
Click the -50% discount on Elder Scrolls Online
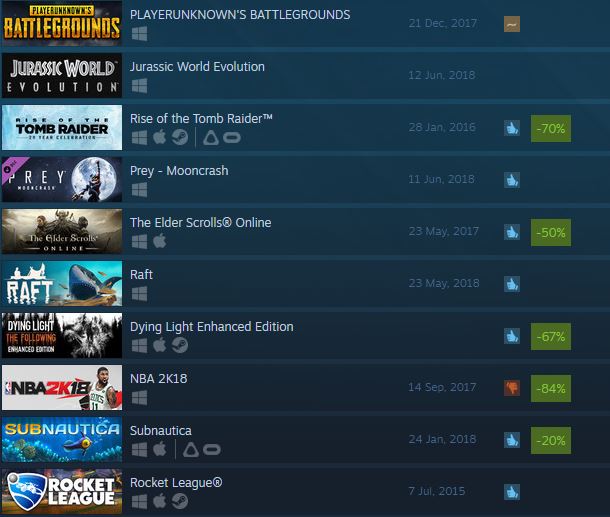(551, 232)
